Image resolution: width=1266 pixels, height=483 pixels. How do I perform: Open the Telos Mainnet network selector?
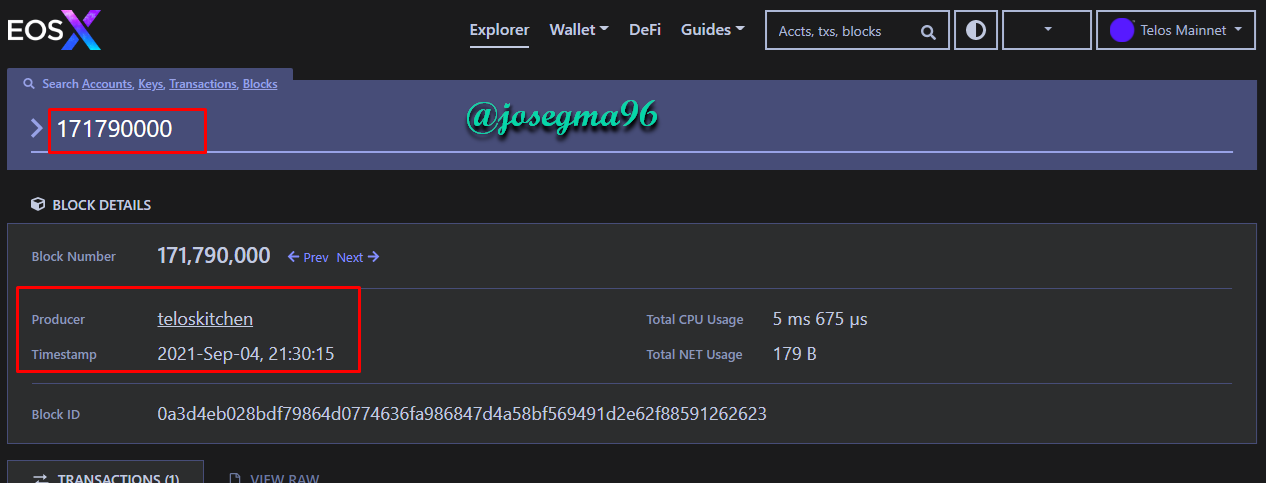point(1175,30)
